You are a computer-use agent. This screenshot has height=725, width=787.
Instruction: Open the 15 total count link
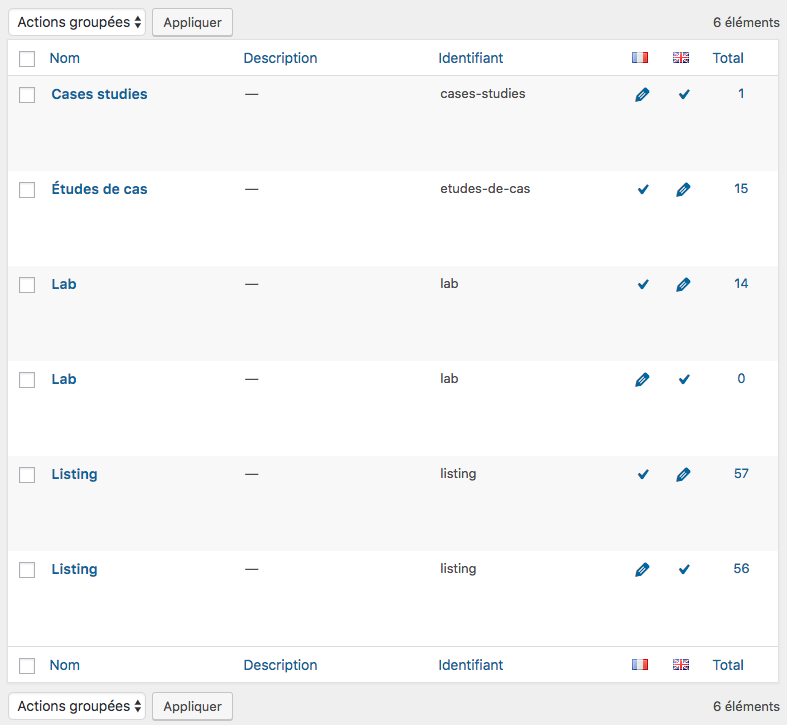pos(741,189)
